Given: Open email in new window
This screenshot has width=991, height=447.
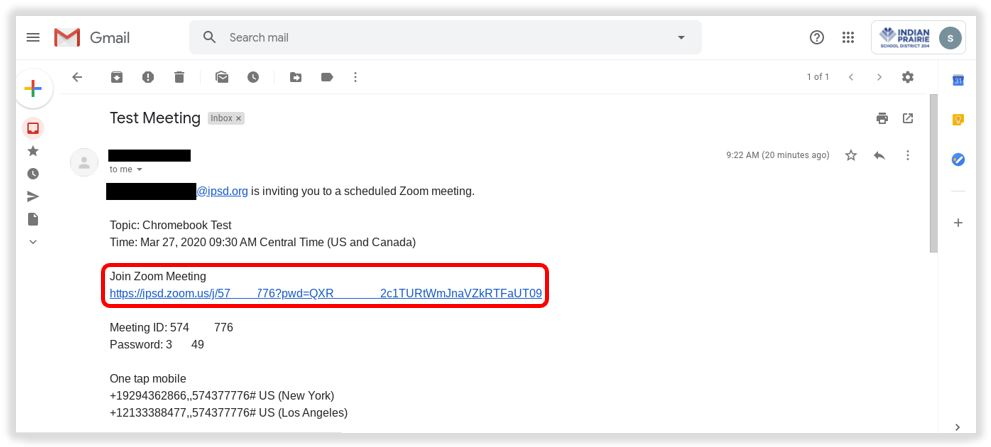Looking at the screenshot, I should coord(908,118).
